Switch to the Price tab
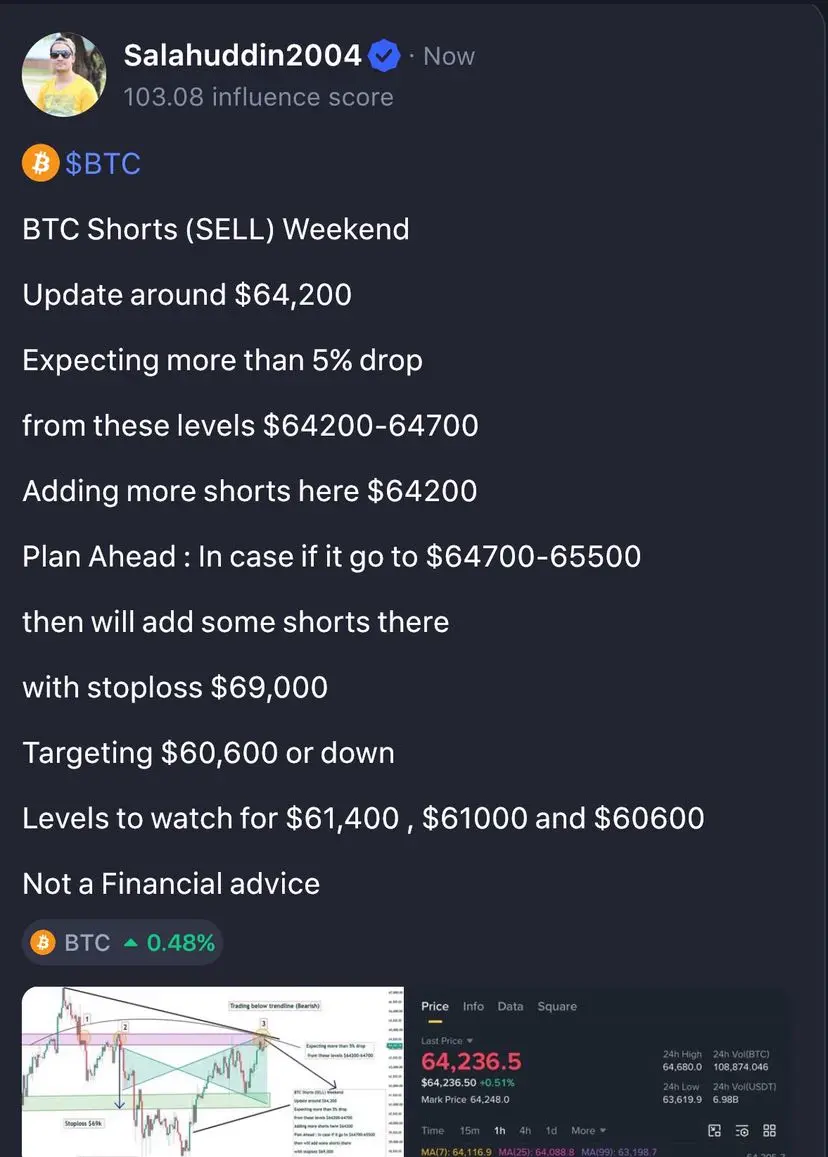 (x=435, y=1006)
